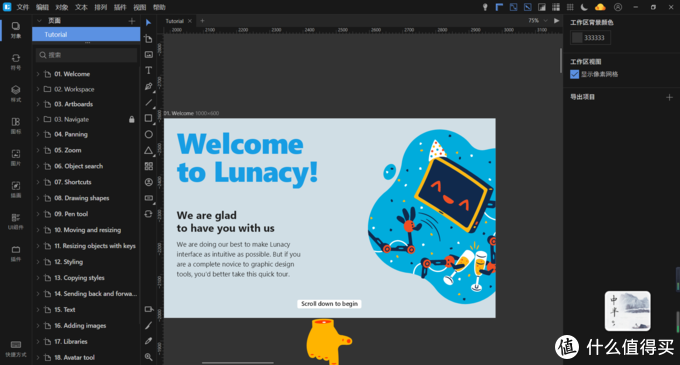Select the Oval tool
The height and width of the screenshot is (365, 680).
pos(148,134)
